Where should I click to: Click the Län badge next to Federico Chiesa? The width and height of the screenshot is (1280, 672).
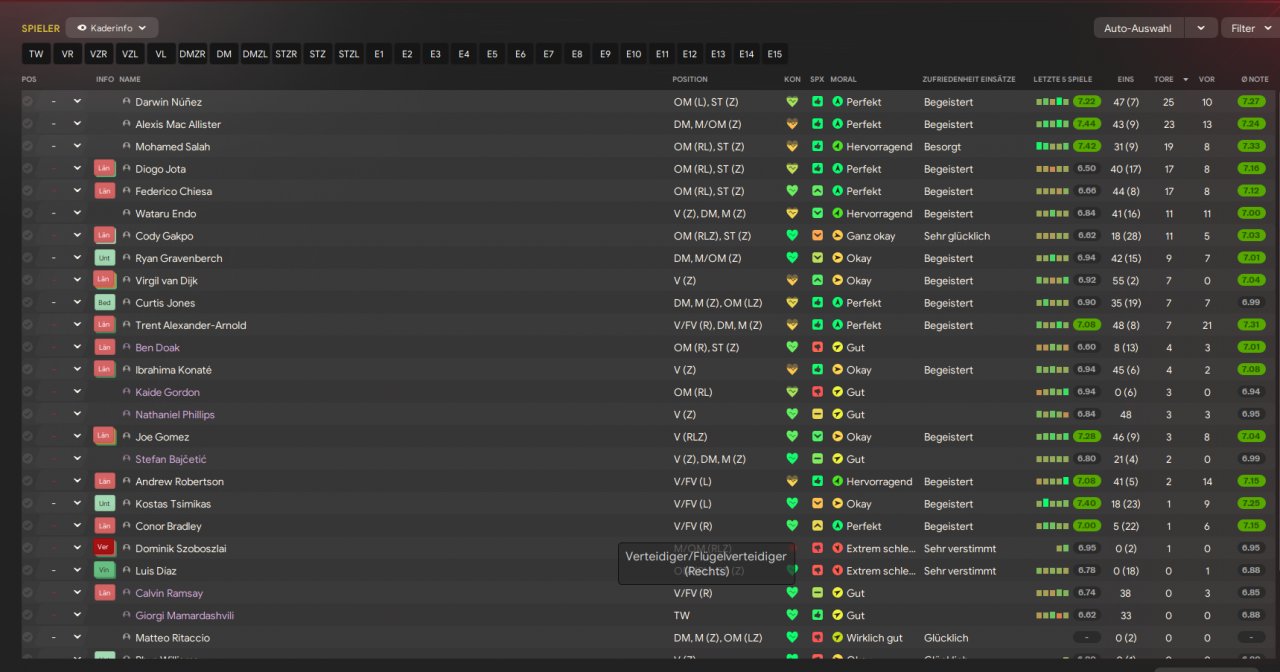(x=105, y=191)
